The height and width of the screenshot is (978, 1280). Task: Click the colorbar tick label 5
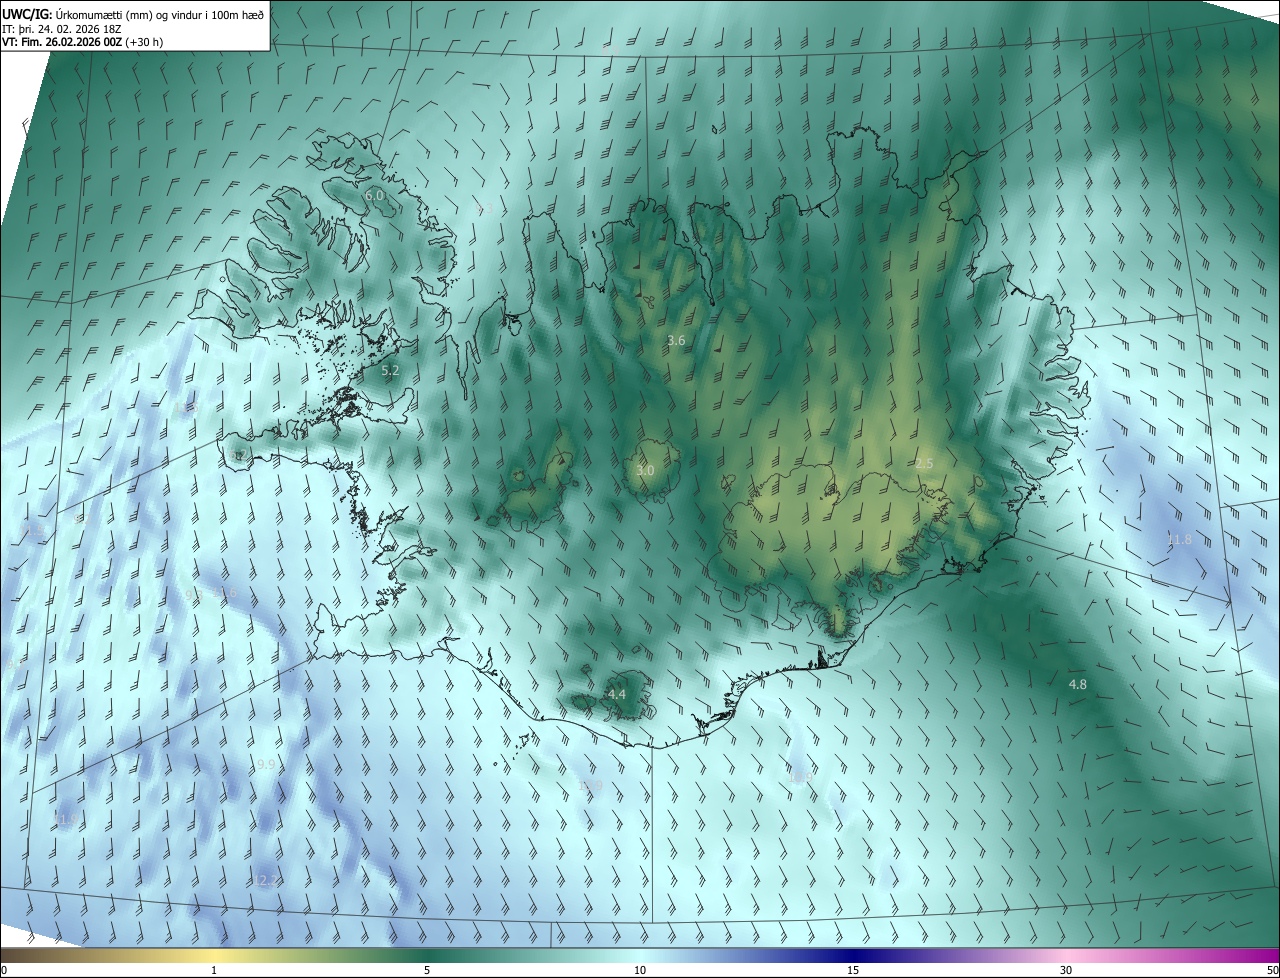[427, 970]
